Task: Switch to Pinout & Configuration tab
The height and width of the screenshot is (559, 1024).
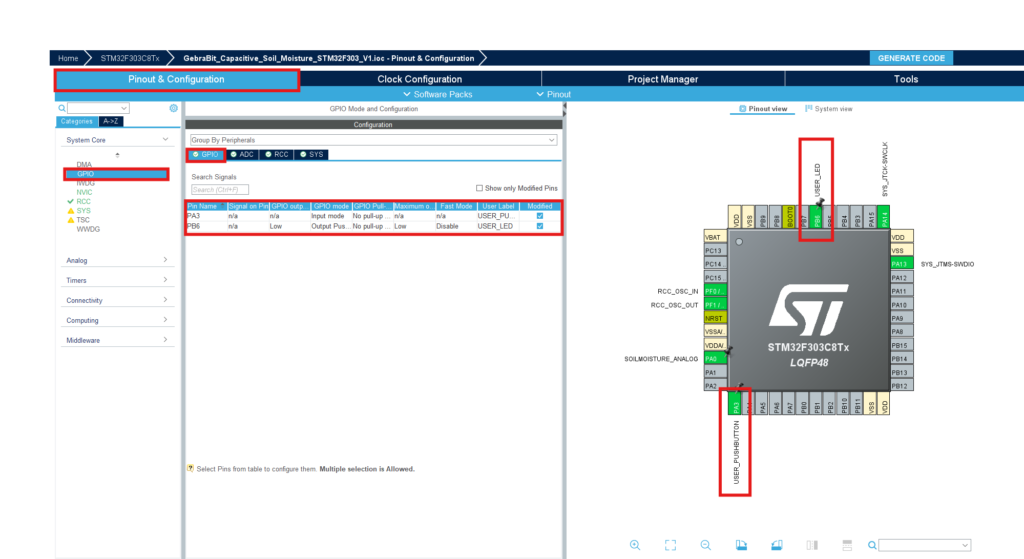Action: click(x=176, y=79)
